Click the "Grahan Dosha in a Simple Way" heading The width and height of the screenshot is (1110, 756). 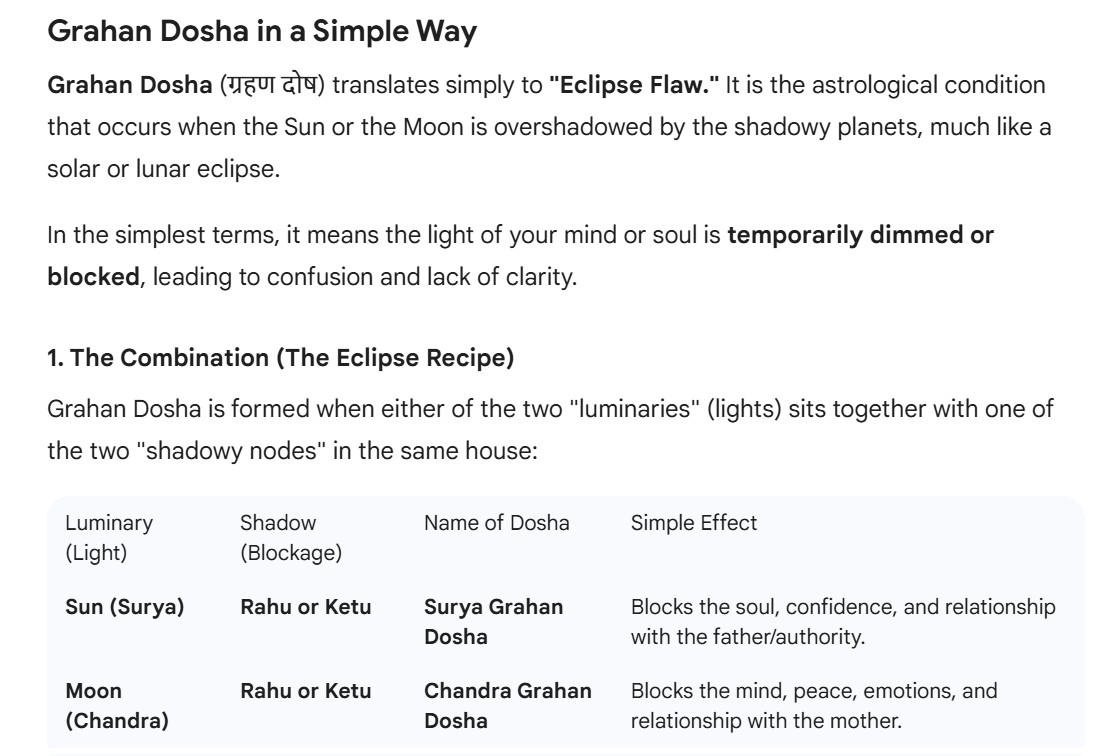point(262,32)
